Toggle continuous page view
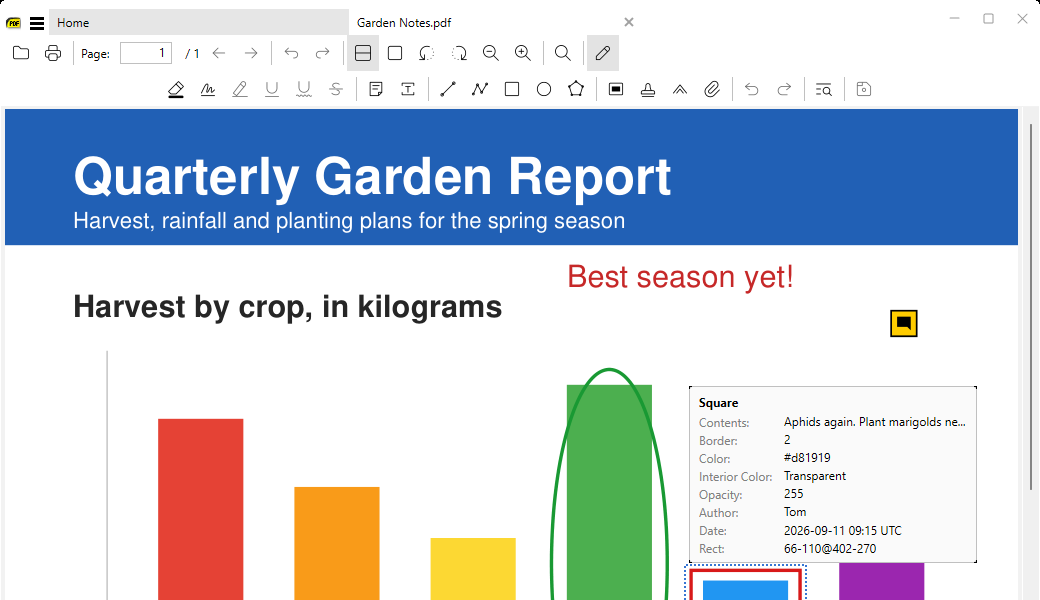Image resolution: width=1040 pixels, height=600 pixels. coord(363,53)
